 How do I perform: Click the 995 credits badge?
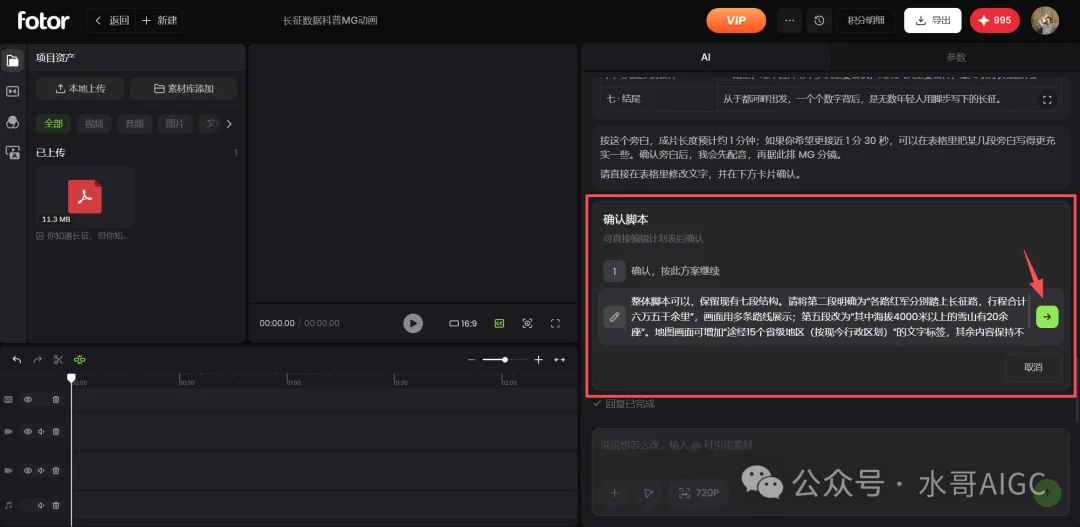(x=995, y=21)
